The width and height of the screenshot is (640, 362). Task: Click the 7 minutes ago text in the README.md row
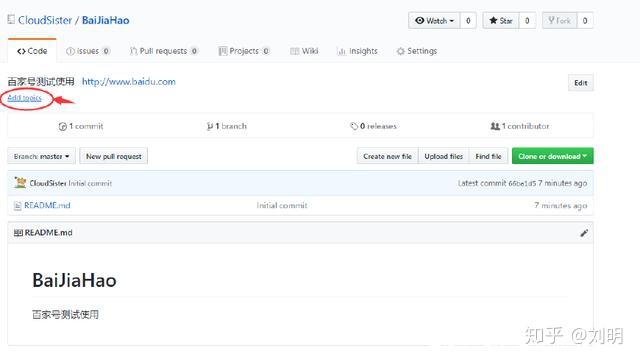click(x=560, y=205)
